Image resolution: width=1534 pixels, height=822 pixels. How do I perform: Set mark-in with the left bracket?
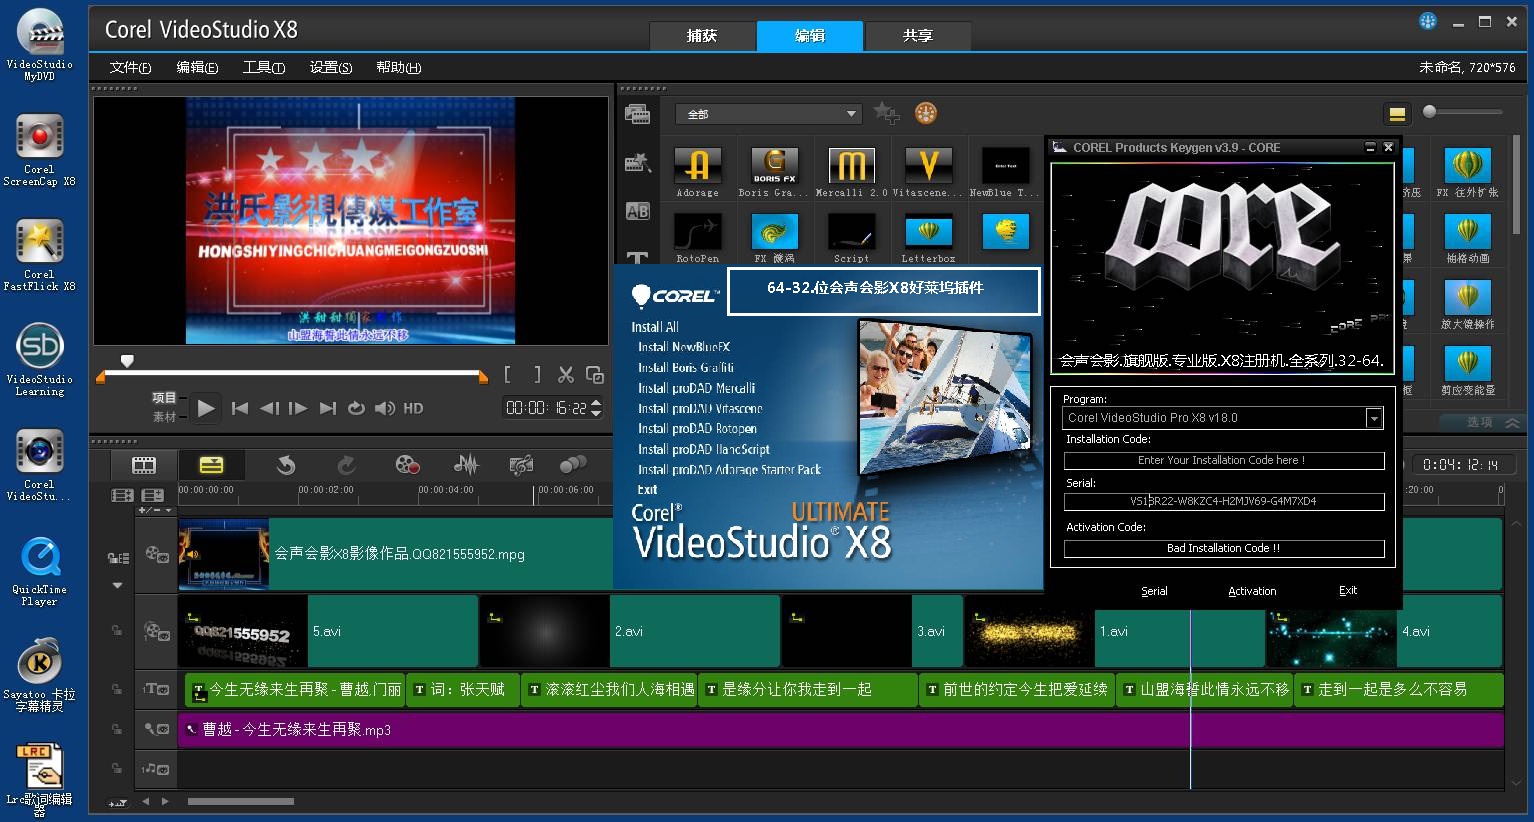(x=508, y=375)
